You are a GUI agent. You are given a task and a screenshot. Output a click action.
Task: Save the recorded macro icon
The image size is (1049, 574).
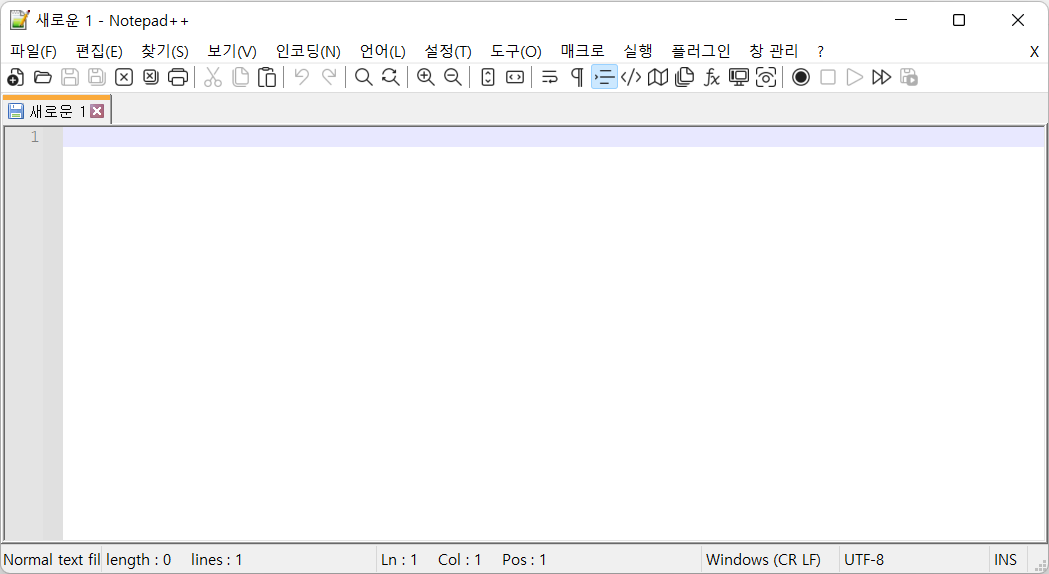click(x=909, y=78)
